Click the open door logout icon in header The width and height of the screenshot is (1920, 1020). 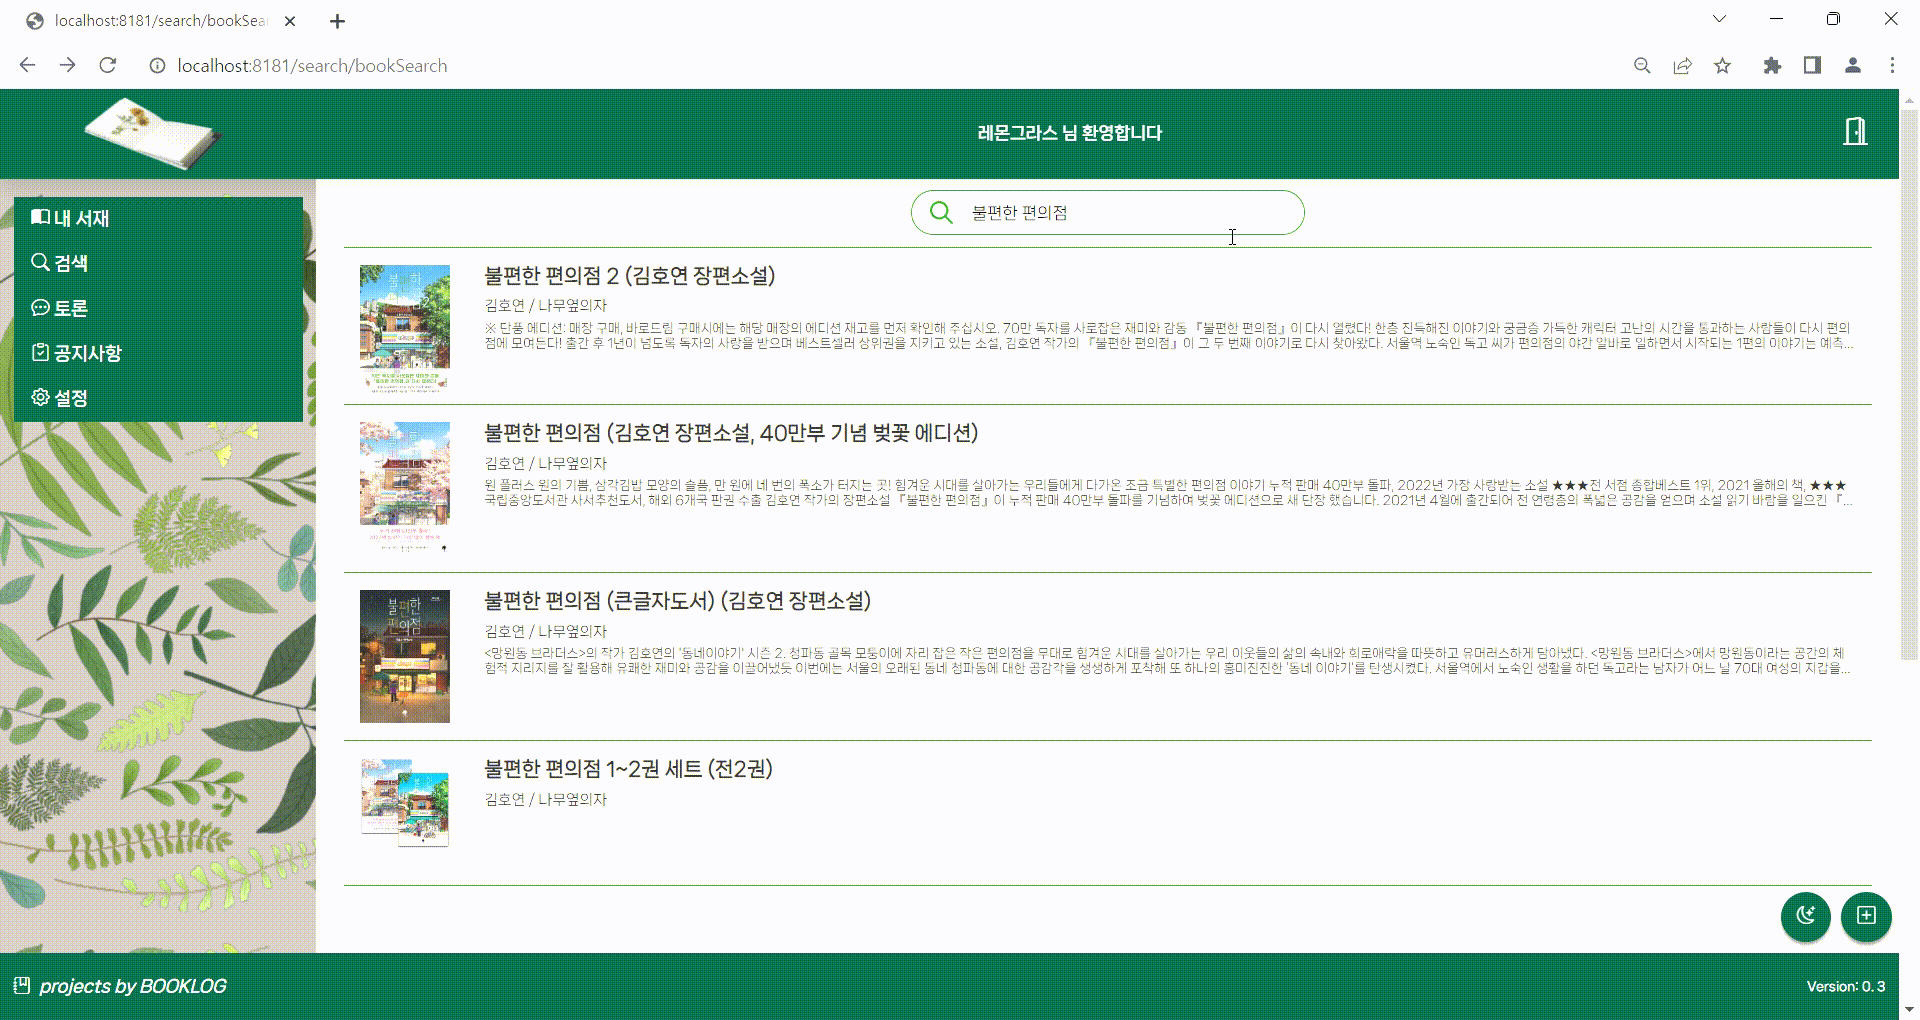1856,131
